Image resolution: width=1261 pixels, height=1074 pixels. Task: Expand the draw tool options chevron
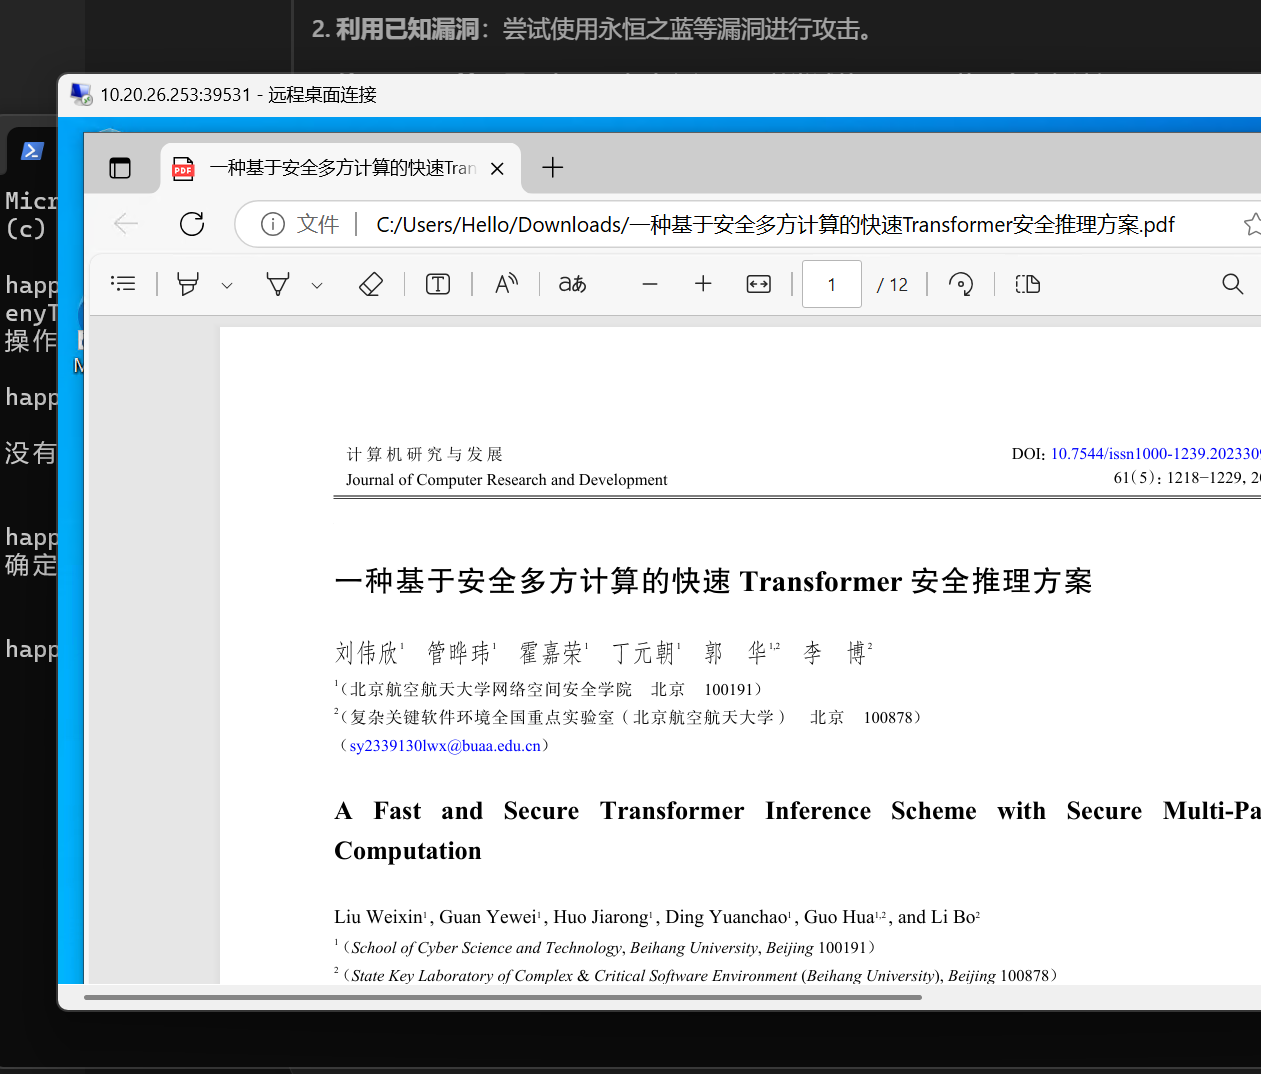point(317,284)
